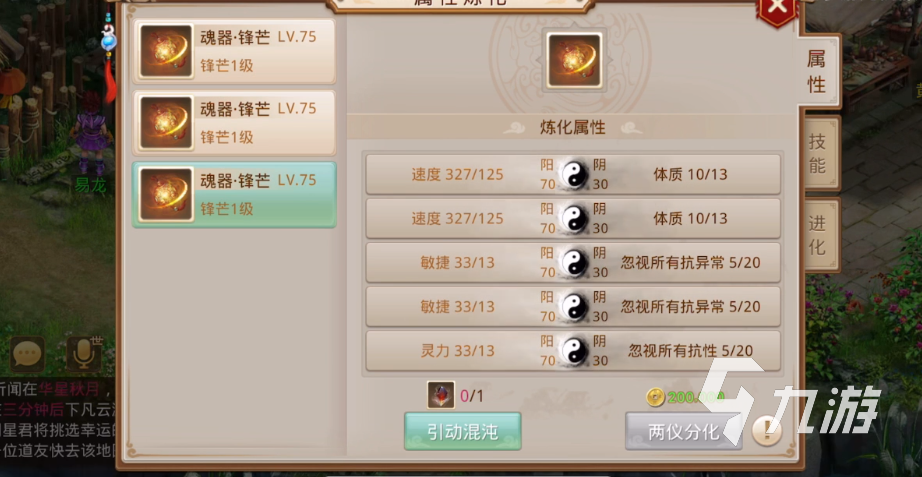This screenshot has height=477, width=922.
Task: Click the gold coin cost icon
Action: [654, 398]
